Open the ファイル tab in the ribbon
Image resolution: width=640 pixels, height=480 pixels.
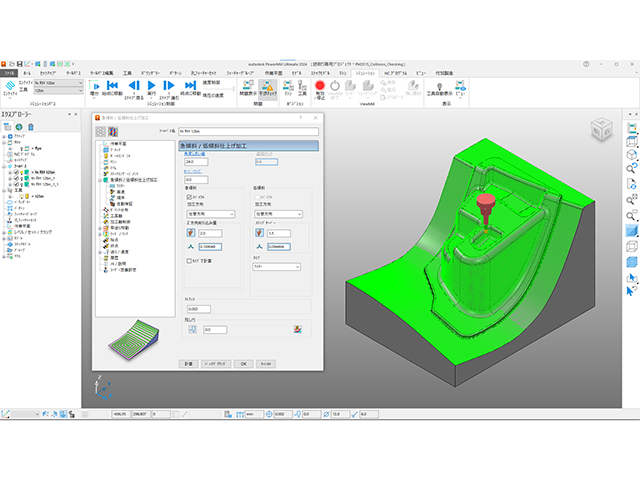pos(9,73)
